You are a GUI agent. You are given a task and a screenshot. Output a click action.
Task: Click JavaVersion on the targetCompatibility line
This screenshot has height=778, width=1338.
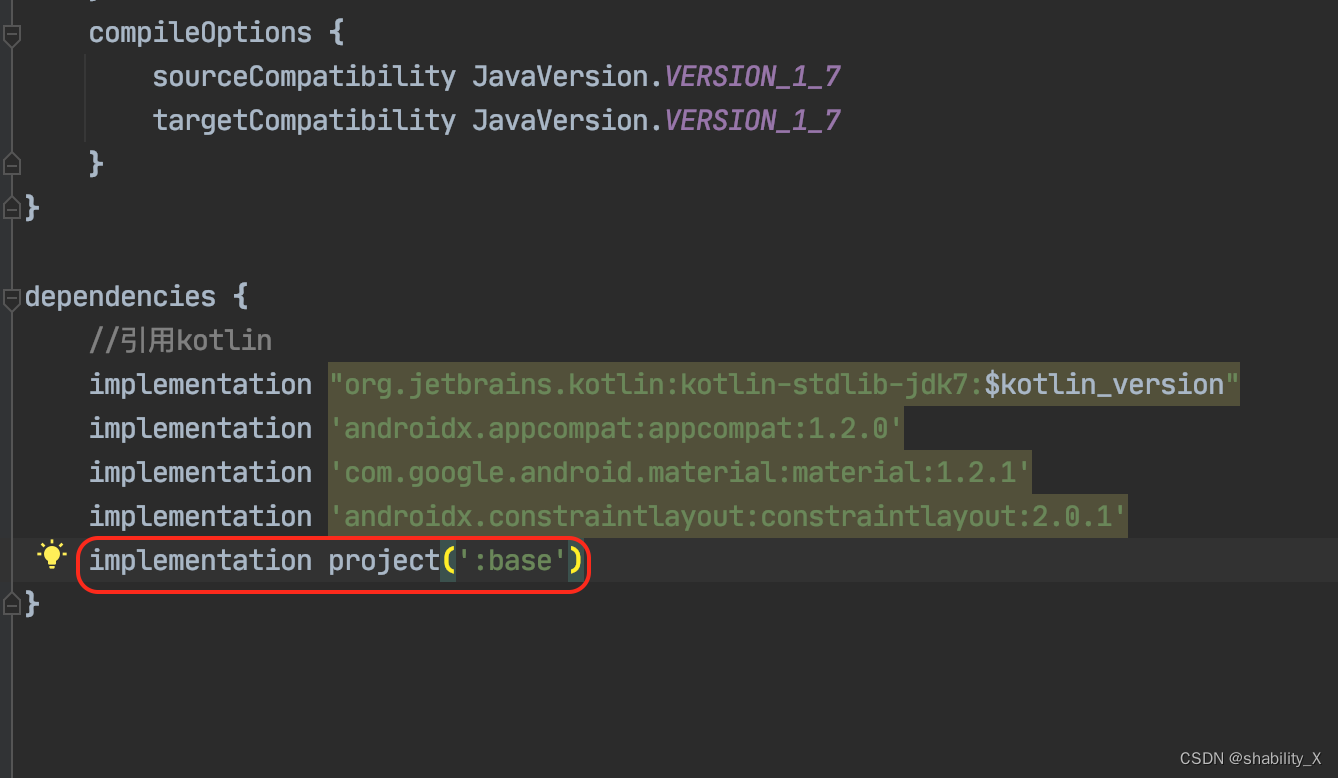[x=560, y=120]
